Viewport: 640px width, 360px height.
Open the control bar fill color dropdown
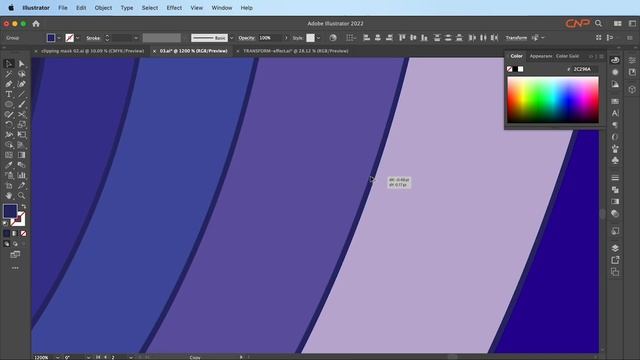(x=59, y=38)
